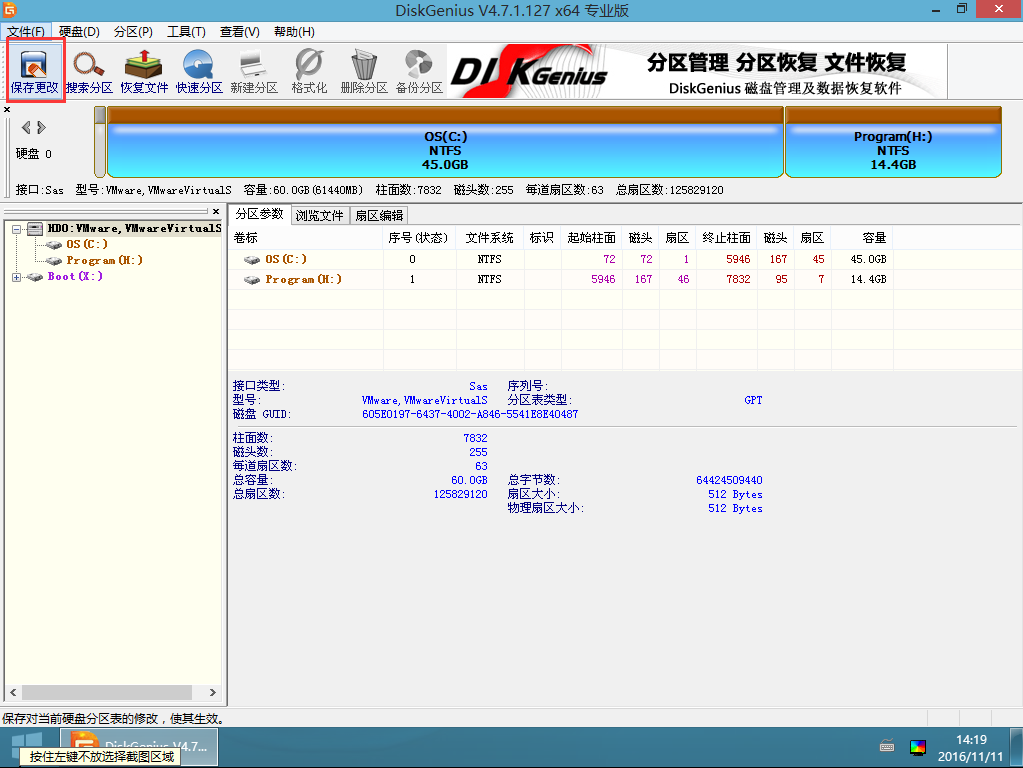Select HD0:VMware,VMwareVirtualS tree label

tap(134, 228)
